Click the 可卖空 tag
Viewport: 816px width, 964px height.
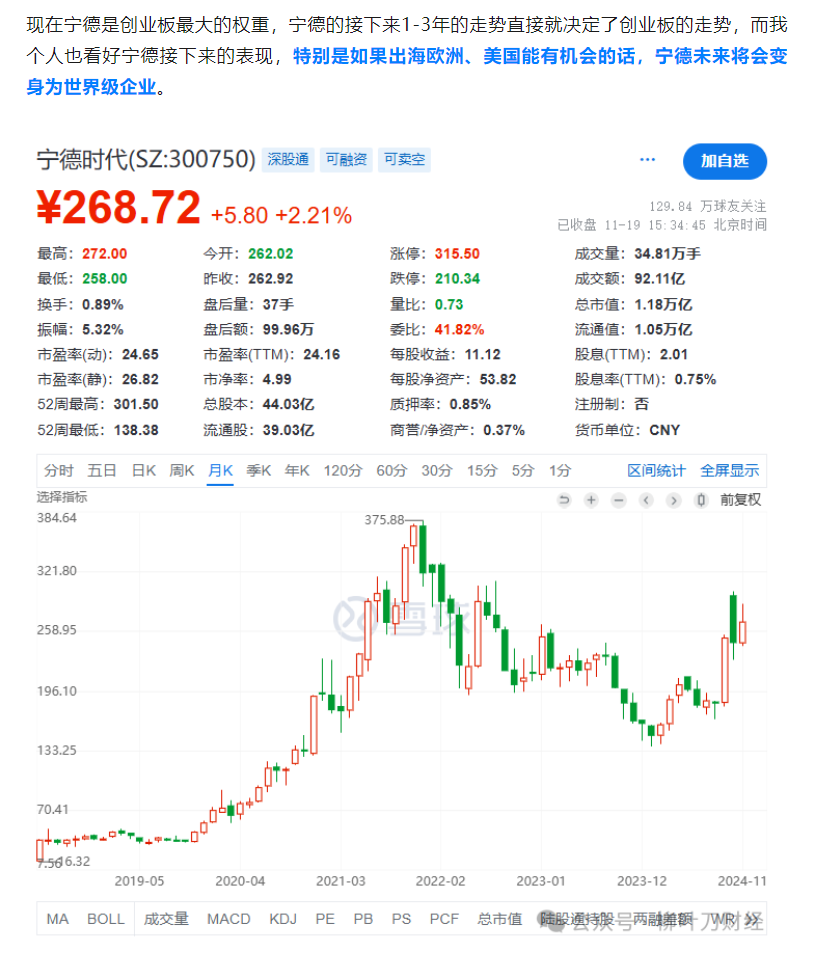[x=404, y=160]
